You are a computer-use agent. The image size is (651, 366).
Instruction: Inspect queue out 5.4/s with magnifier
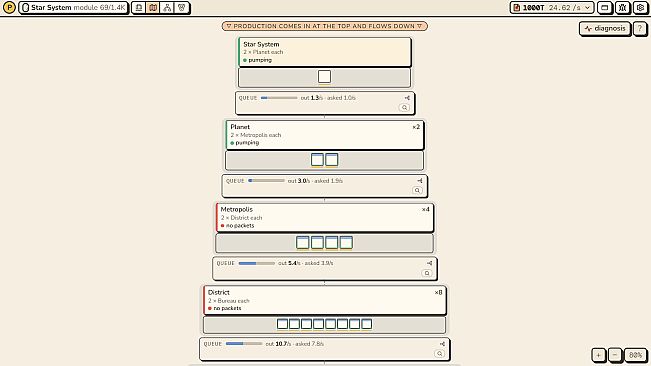(x=426, y=273)
